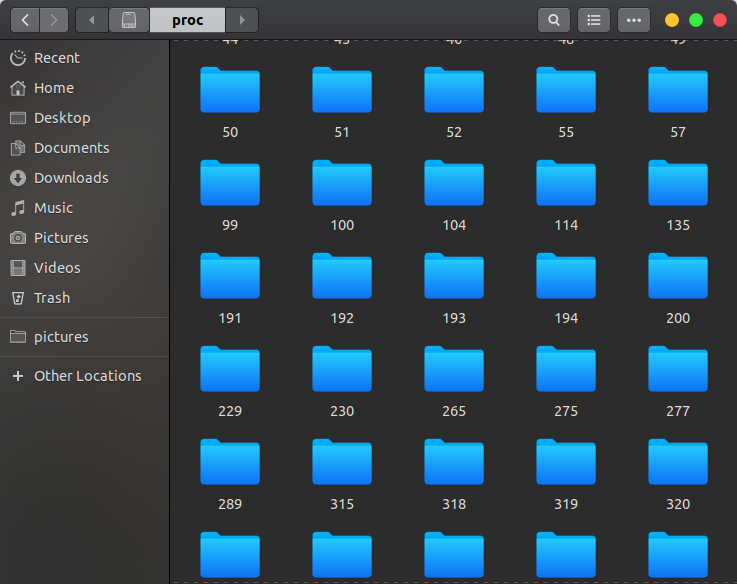Select the proc path segment
Screen dimensions: 737x584
pyautogui.click(x=188, y=20)
